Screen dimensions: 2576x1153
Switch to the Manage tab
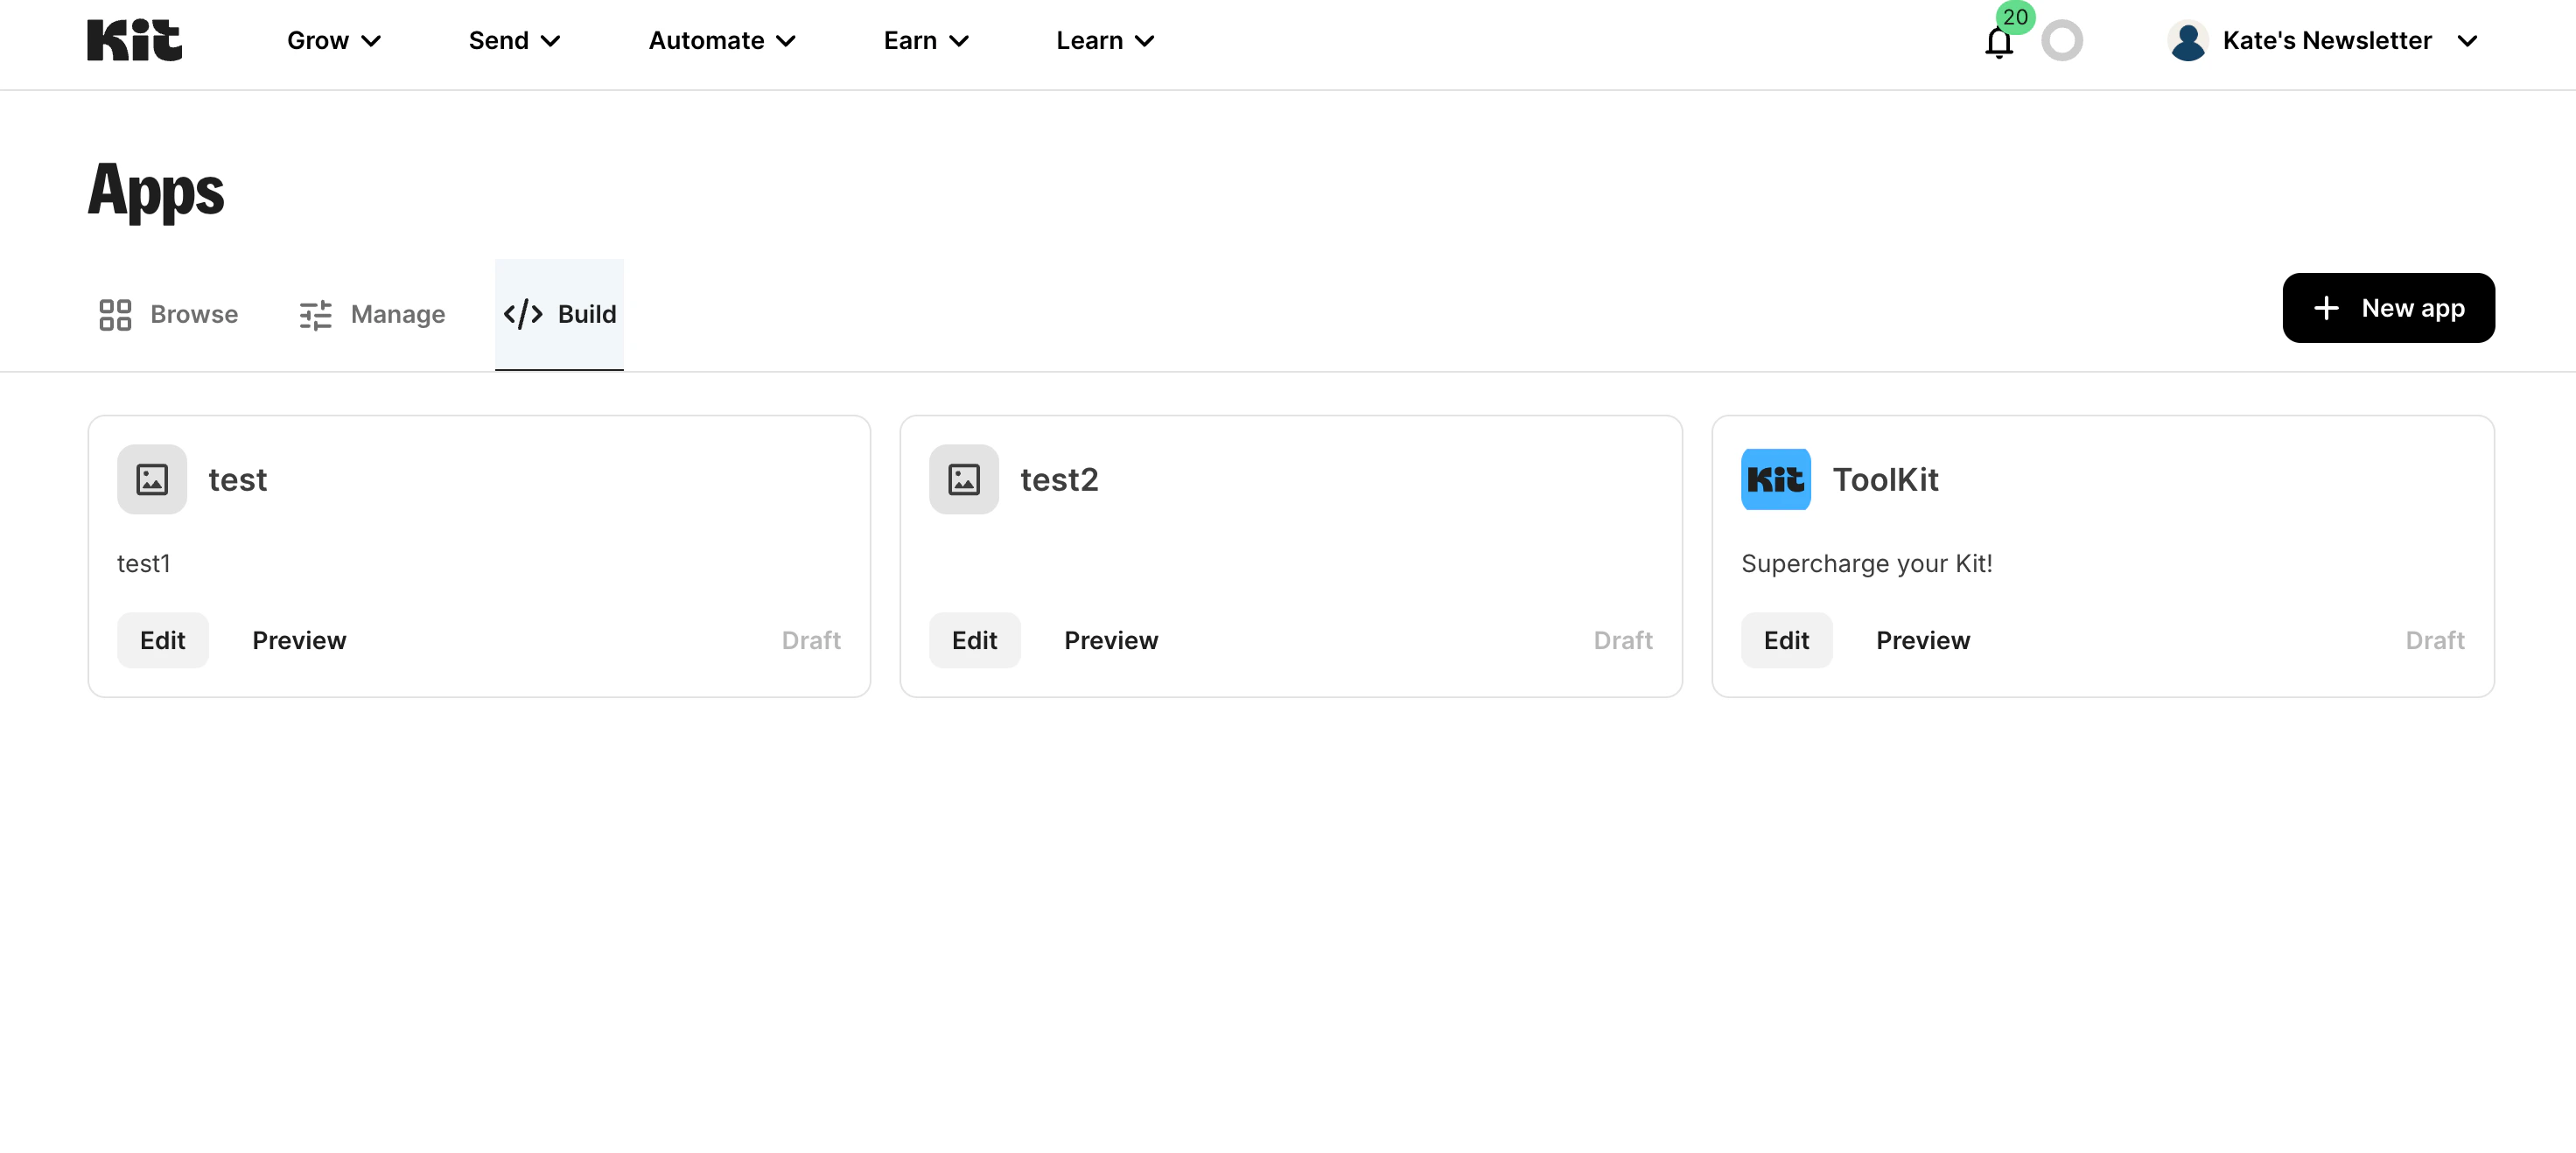372,314
